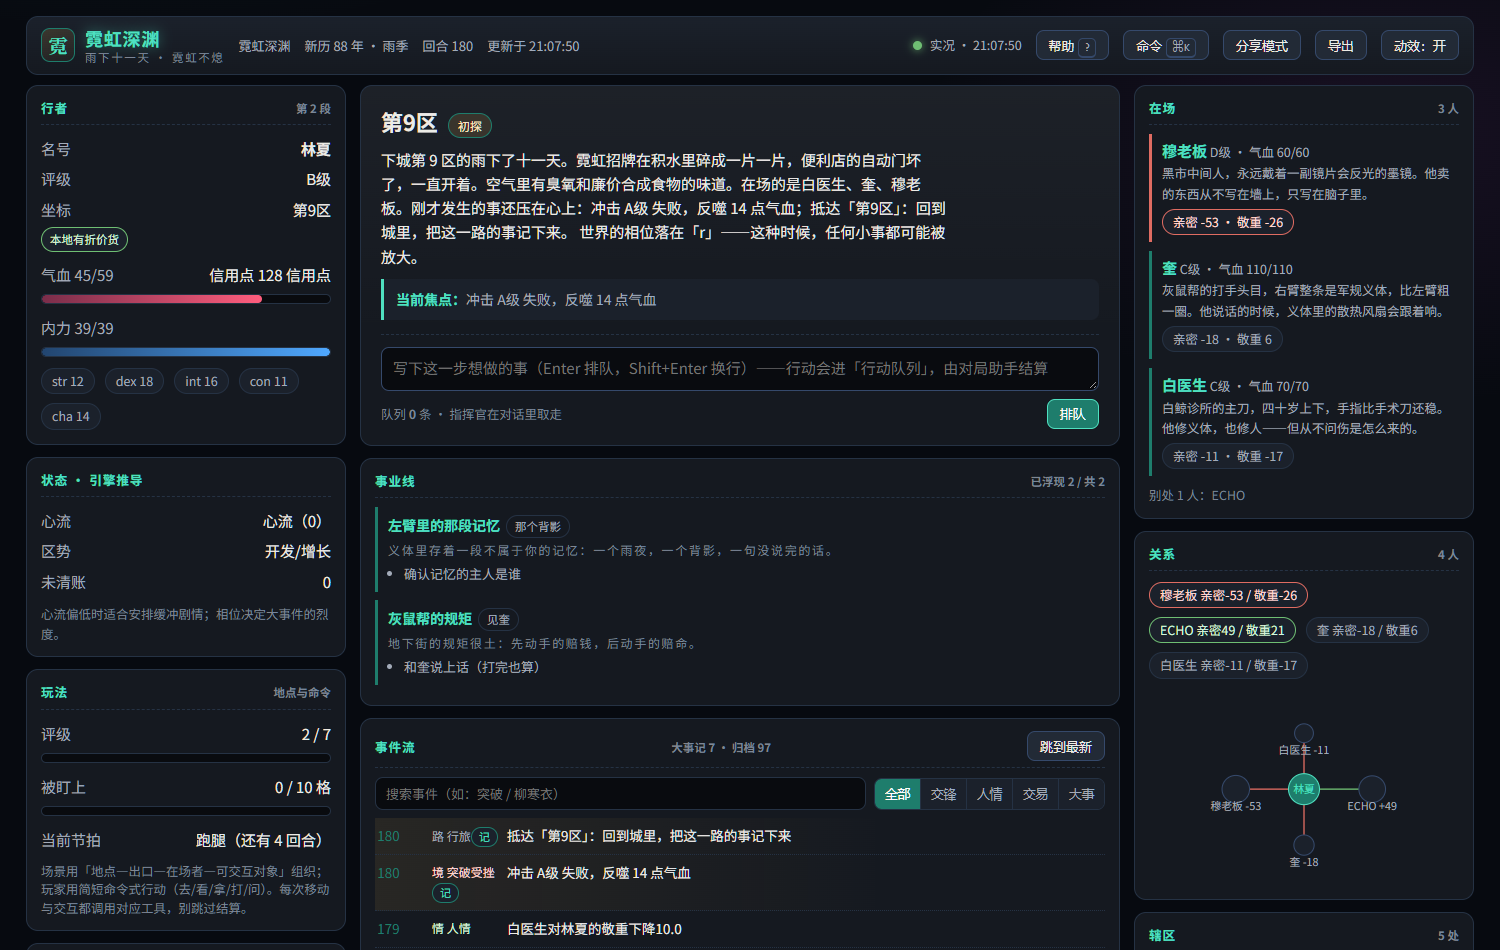Click 穆老板 name in 在场 panel
Image resolution: width=1500 pixels, height=950 pixels.
(x=1184, y=151)
